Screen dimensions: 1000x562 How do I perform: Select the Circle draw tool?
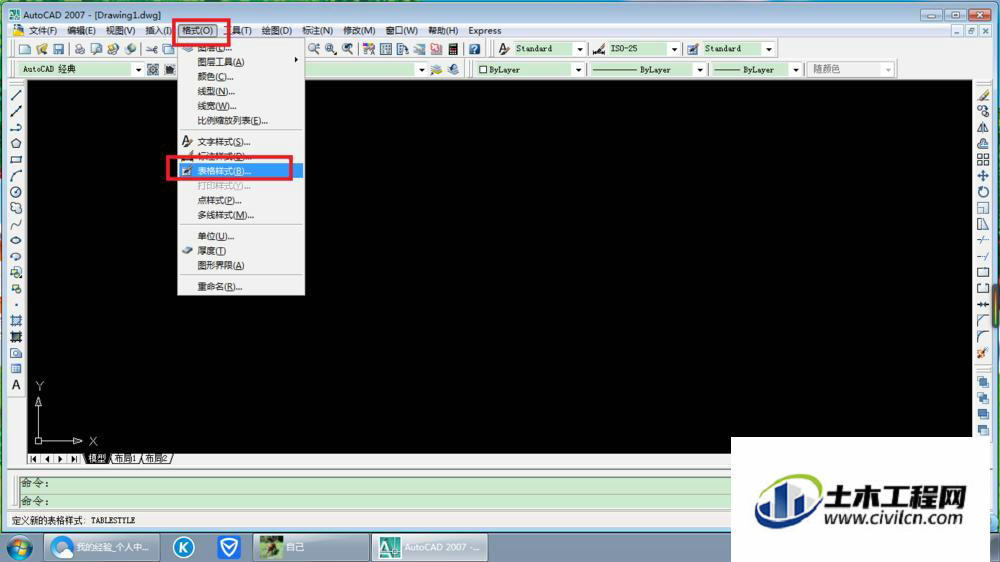click(x=16, y=191)
